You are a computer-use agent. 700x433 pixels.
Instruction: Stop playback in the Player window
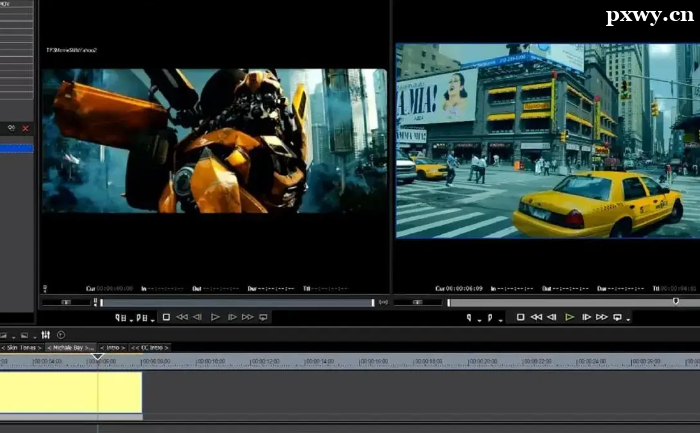tap(166, 317)
